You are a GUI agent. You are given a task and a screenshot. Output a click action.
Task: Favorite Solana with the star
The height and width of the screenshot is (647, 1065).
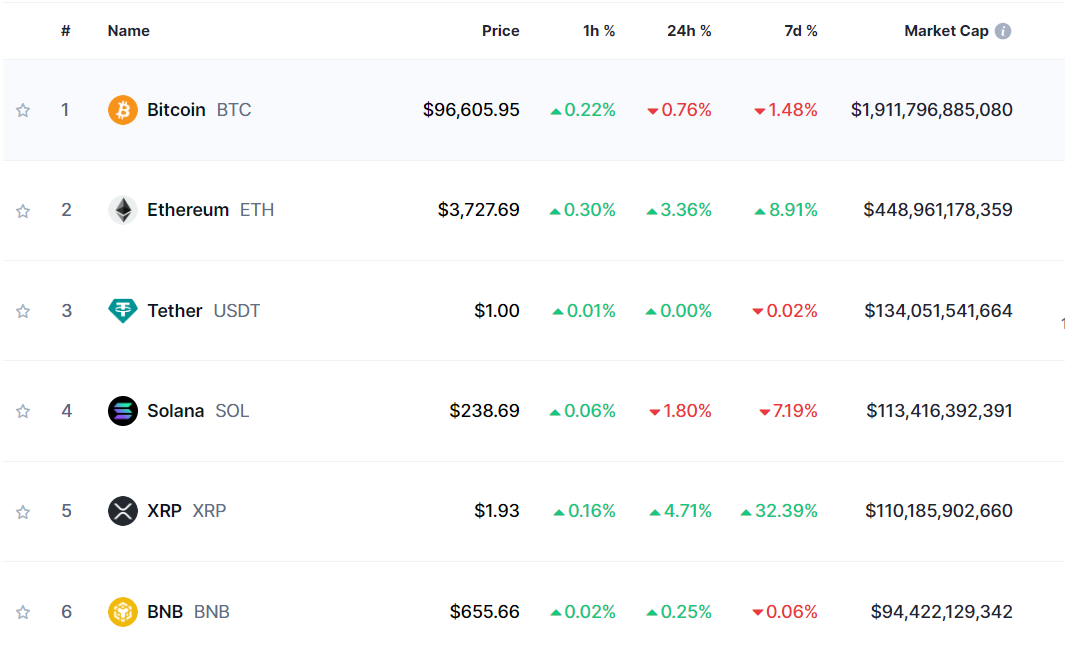(23, 411)
